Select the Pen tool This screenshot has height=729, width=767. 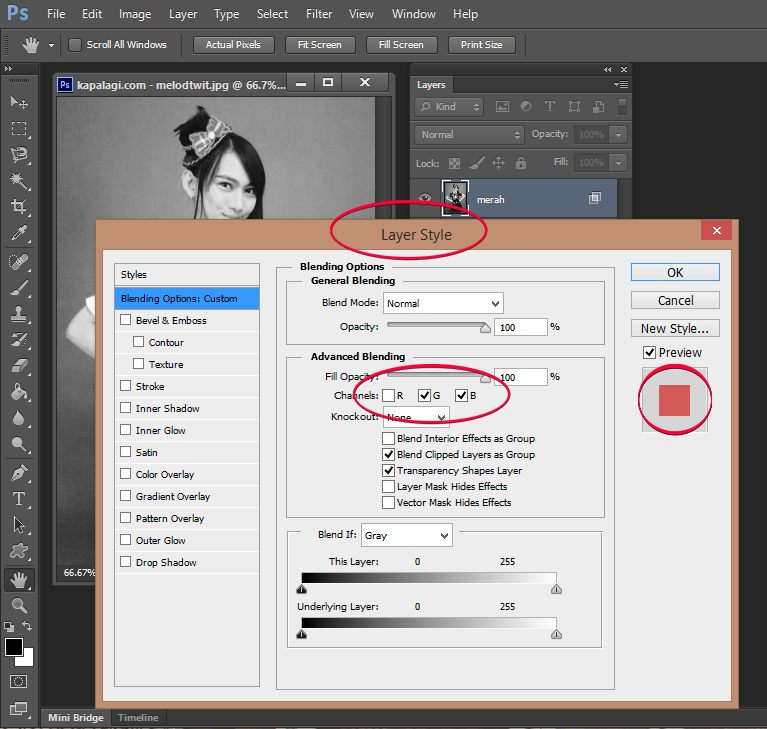[x=19, y=473]
